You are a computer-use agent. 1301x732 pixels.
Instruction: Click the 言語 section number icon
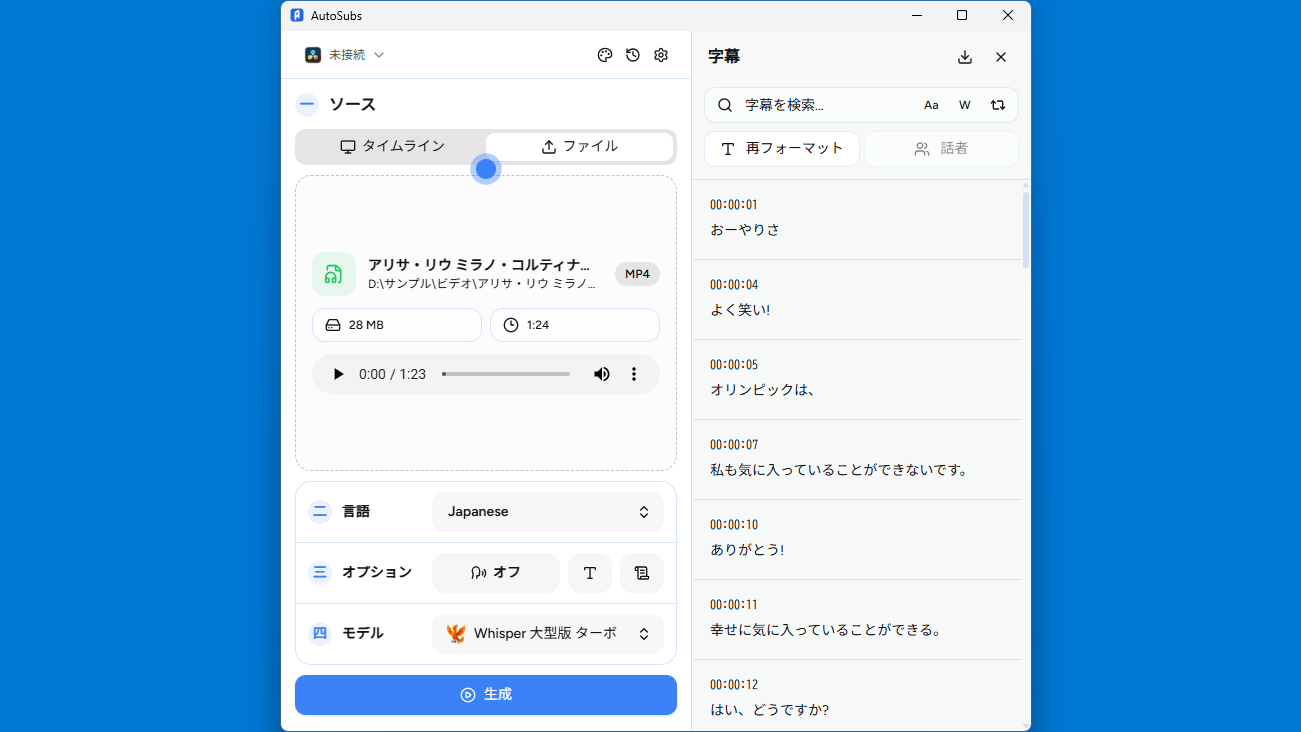tap(320, 512)
